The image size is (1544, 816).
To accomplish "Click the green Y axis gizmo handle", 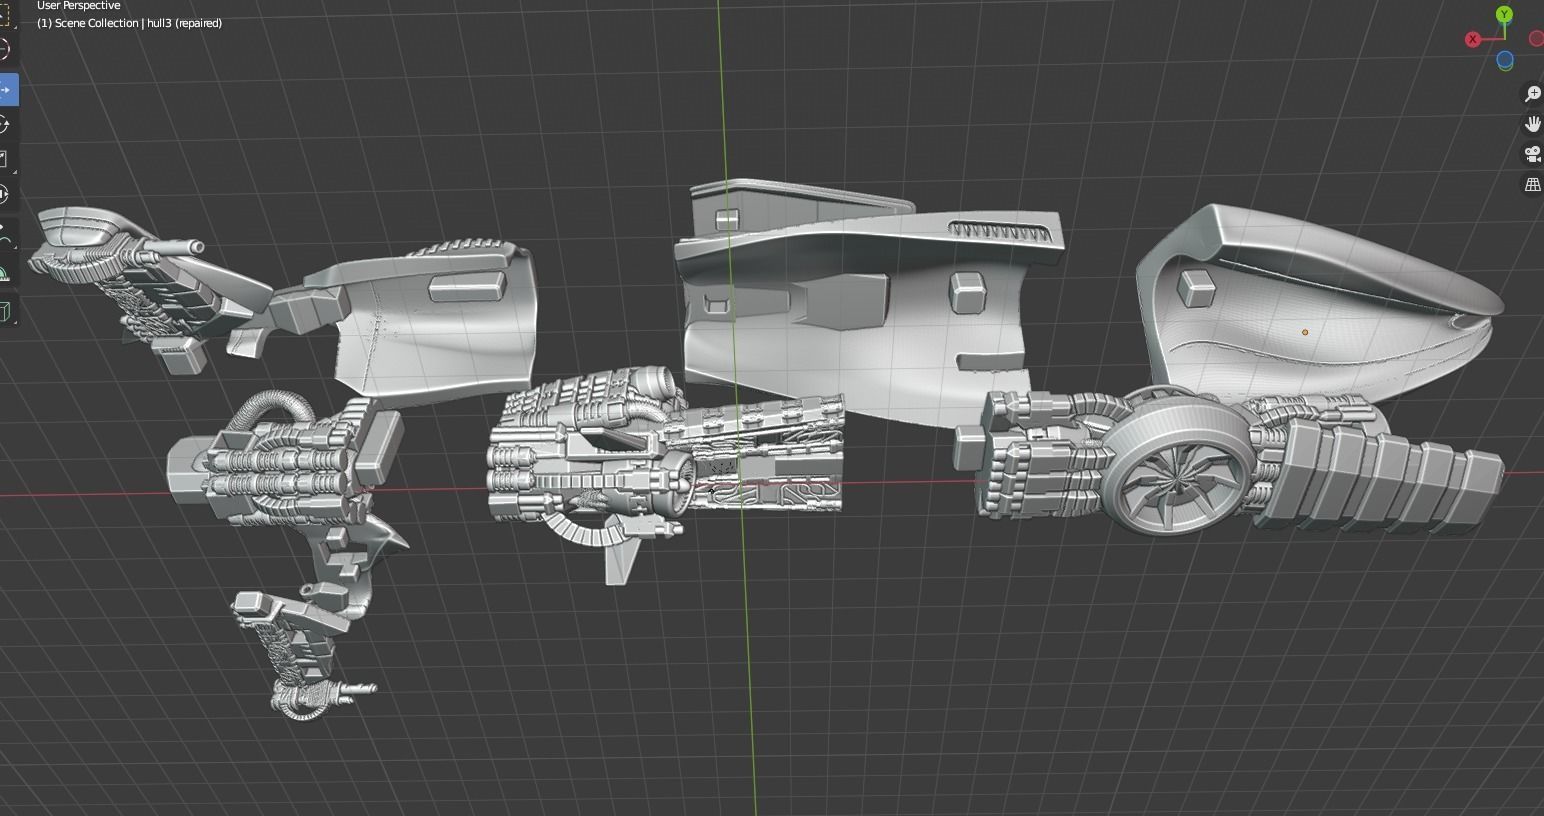I will (1504, 14).
